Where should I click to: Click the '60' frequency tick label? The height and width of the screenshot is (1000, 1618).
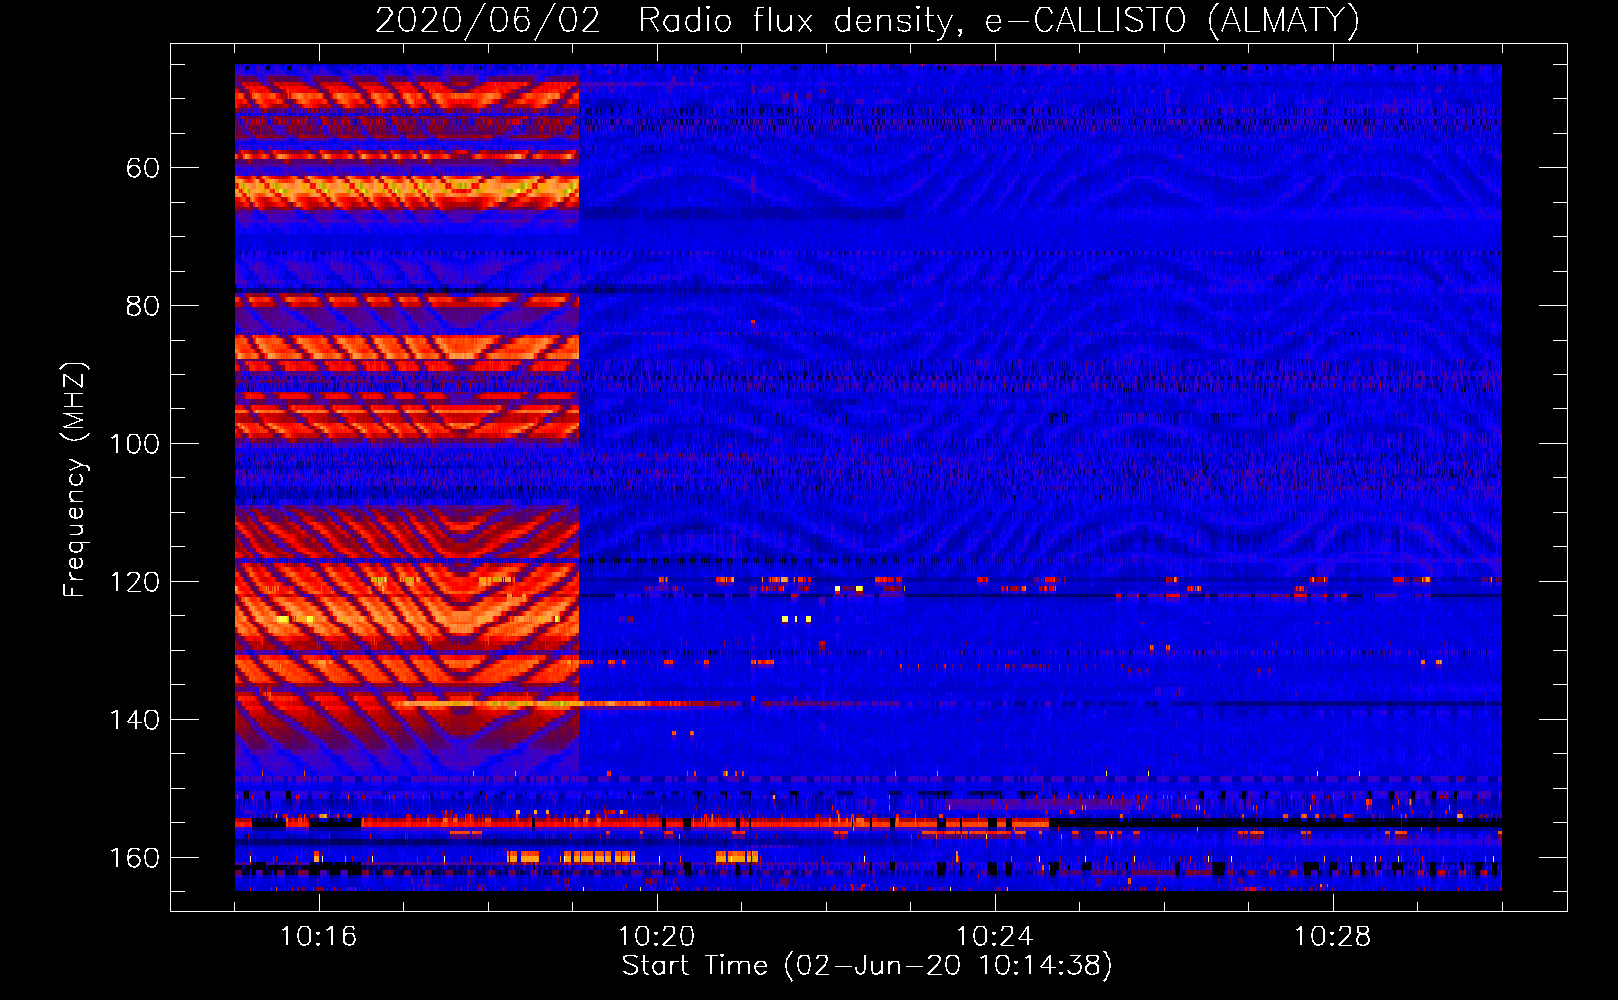click(142, 168)
